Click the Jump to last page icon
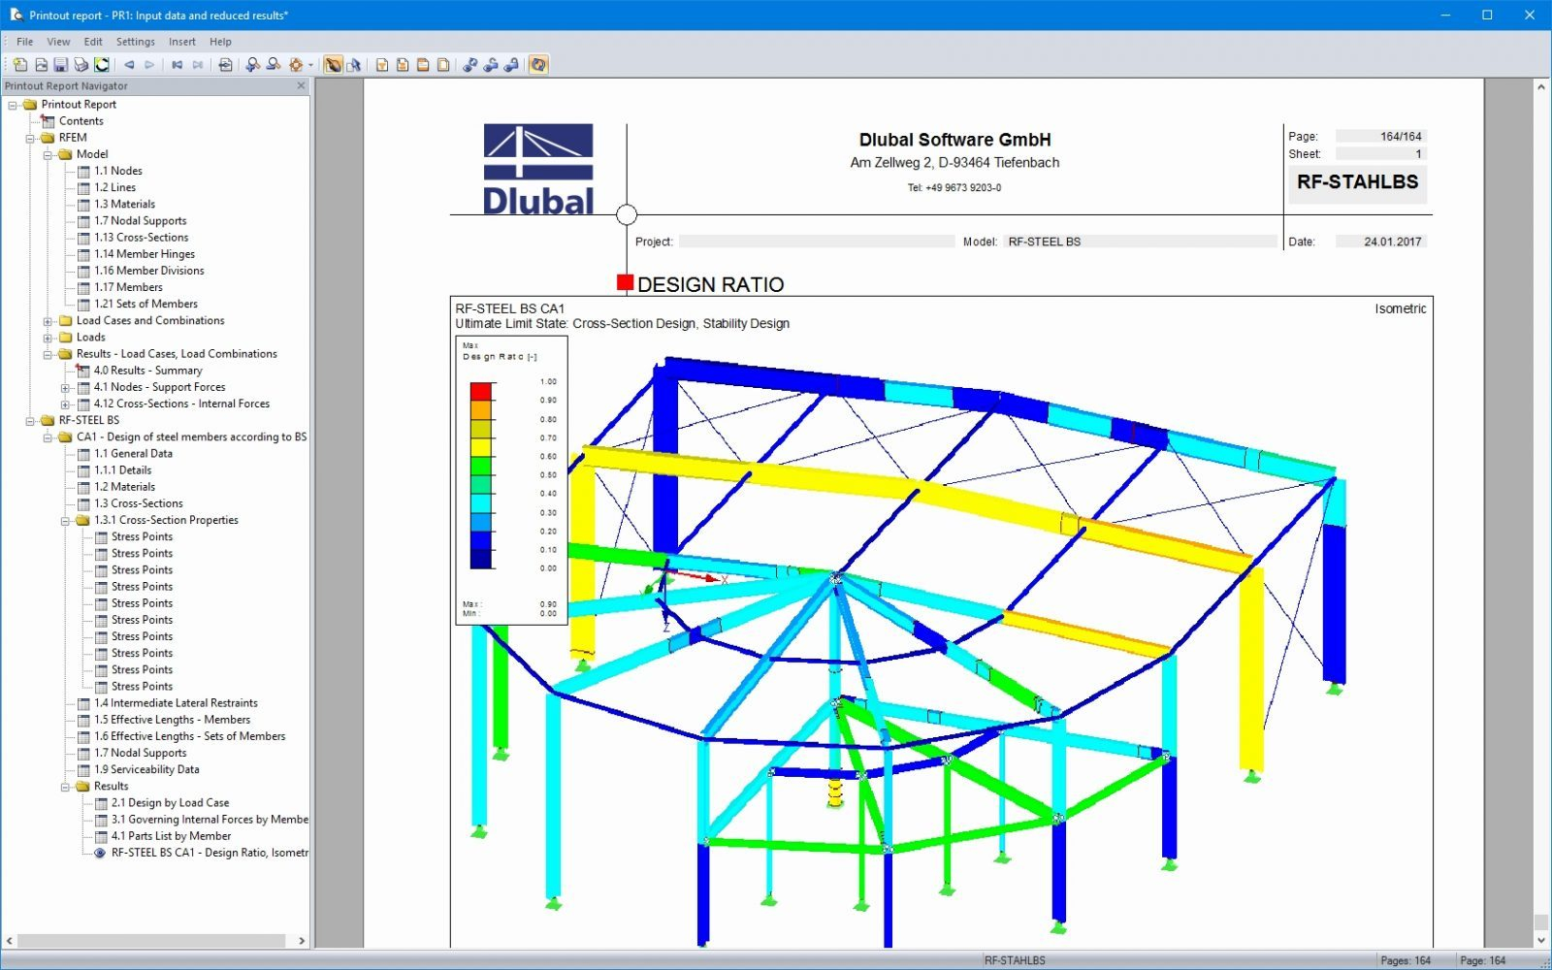 pyautogui.click(x=197, y=64)
